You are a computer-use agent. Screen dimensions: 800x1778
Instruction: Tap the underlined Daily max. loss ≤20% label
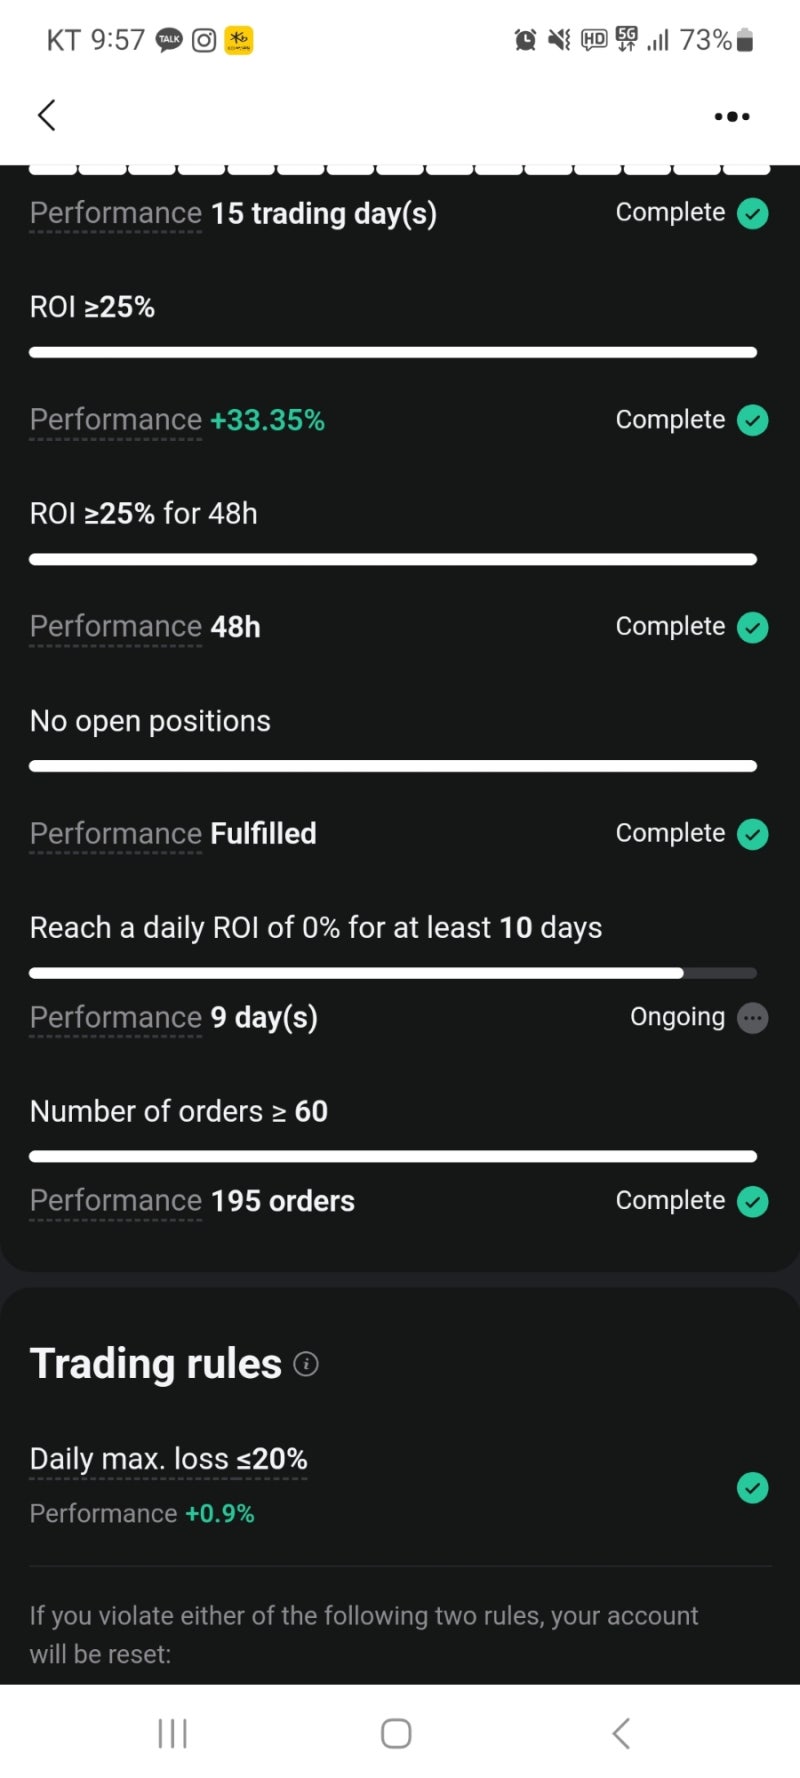pyautogui.click(x=168, y=1459)
